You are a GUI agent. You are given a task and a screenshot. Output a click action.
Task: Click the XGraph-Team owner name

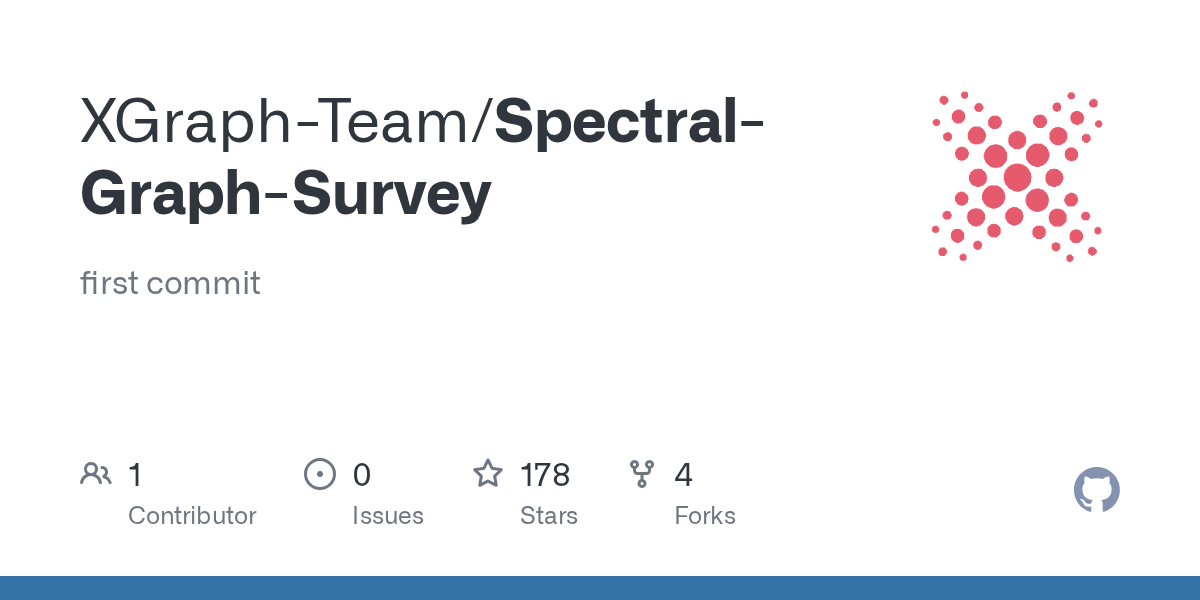pos(282,121)
